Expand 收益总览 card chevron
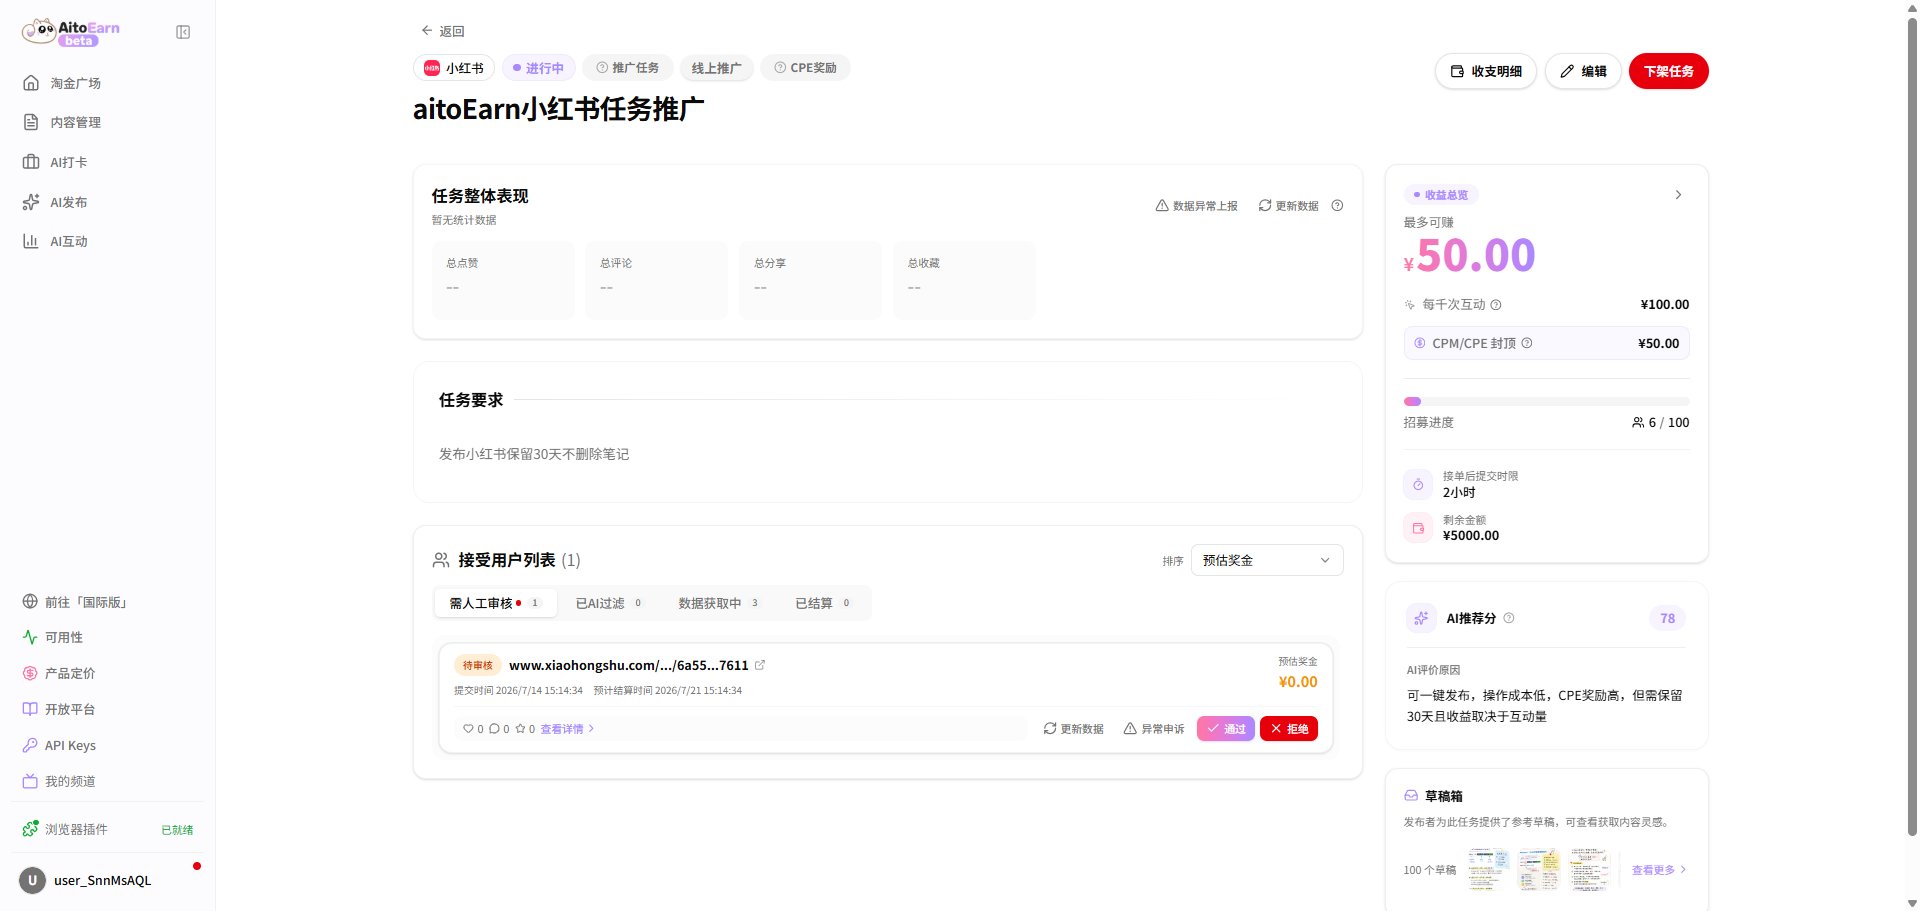 coord(1678,195)
